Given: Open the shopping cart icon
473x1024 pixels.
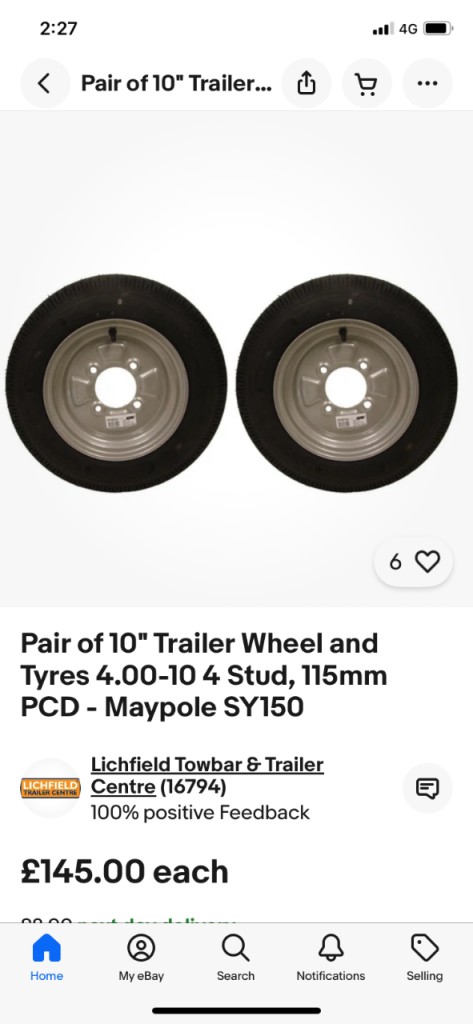Looking at the screenshot, I should pyautogui.click(x=367, y=83).
